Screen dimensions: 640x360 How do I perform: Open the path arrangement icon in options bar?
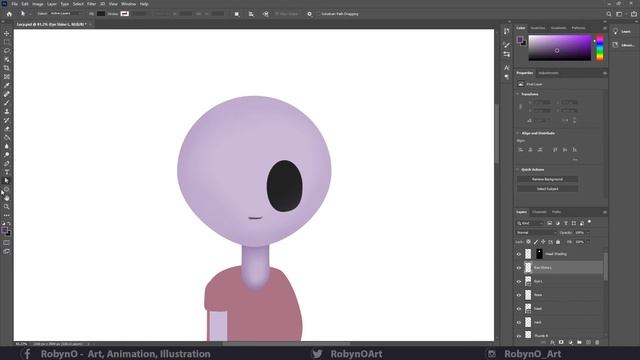pos(266,14)
